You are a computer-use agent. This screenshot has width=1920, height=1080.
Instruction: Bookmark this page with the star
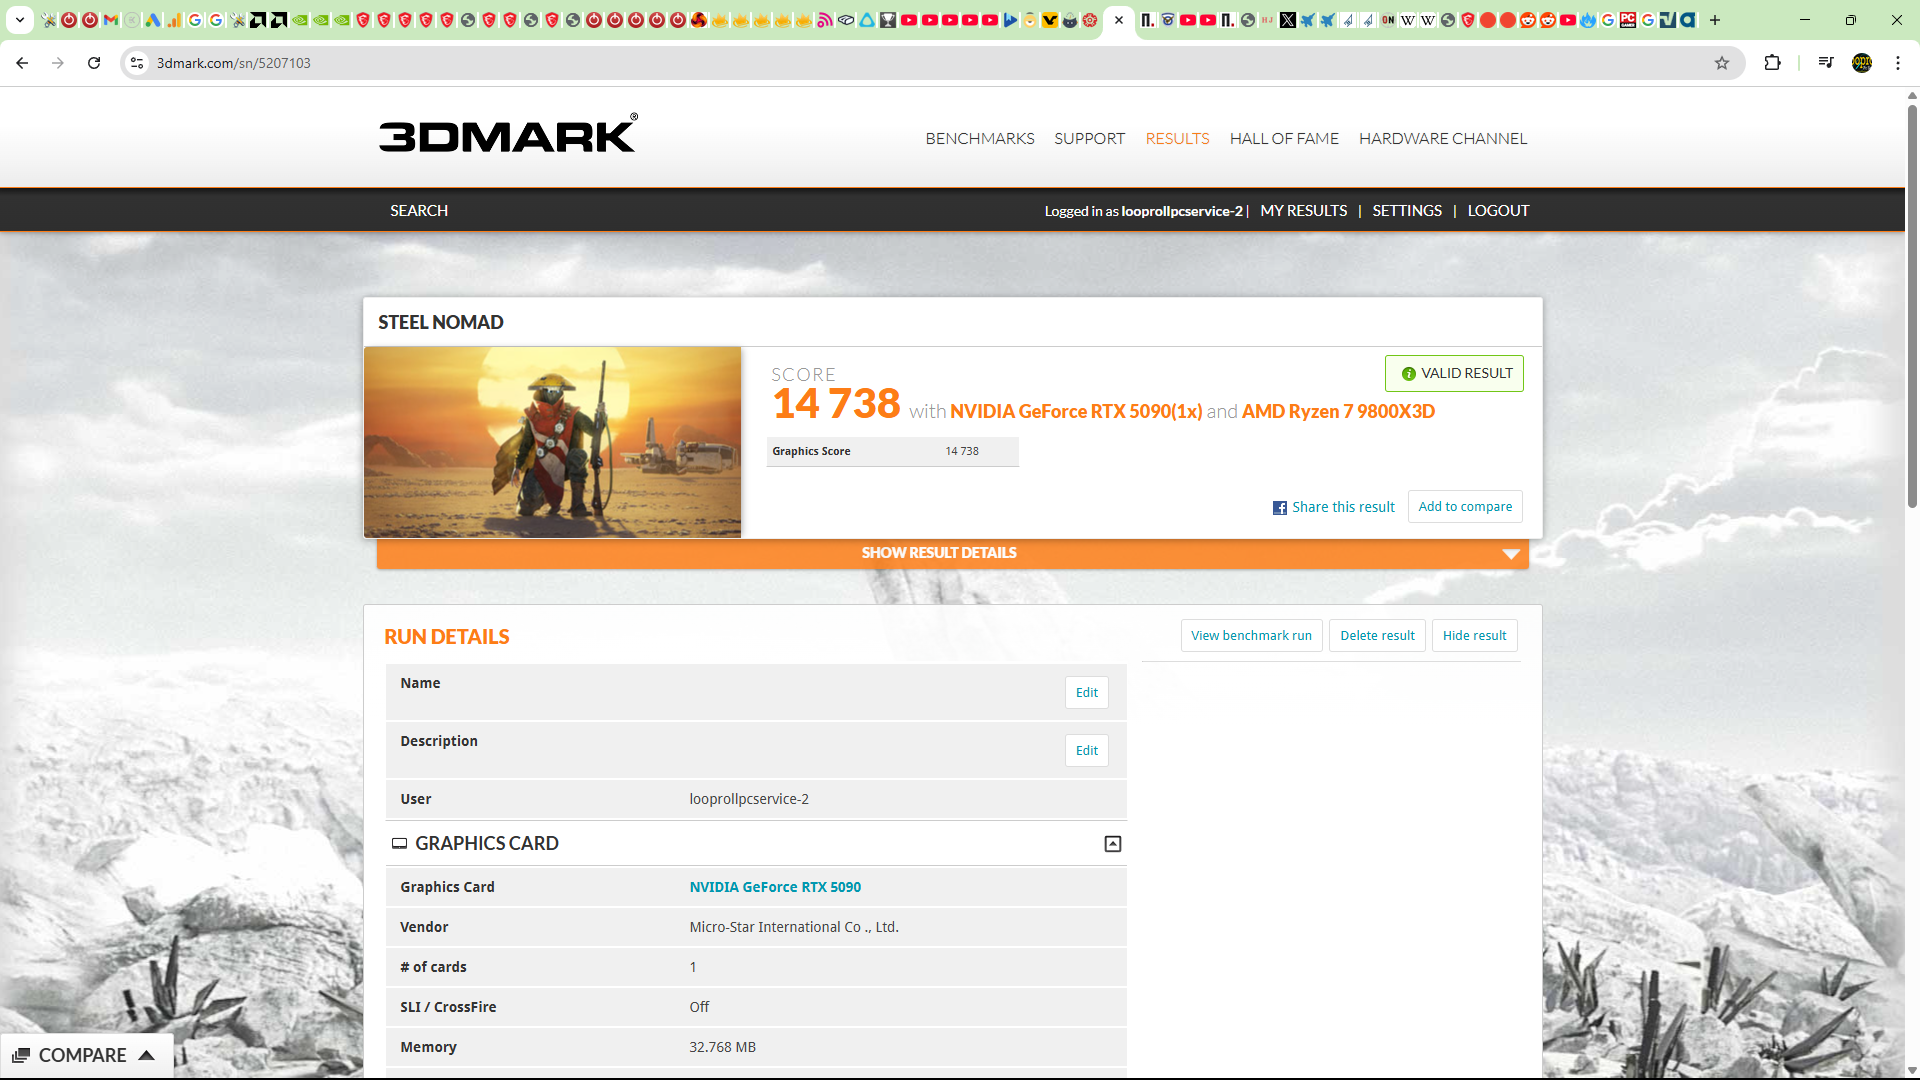1721,63
